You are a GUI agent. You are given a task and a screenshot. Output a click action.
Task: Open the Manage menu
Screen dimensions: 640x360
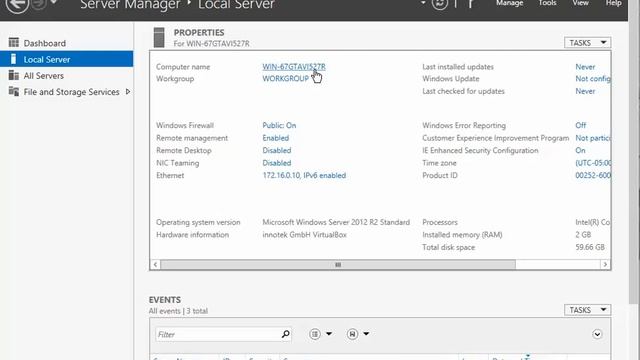509,3
